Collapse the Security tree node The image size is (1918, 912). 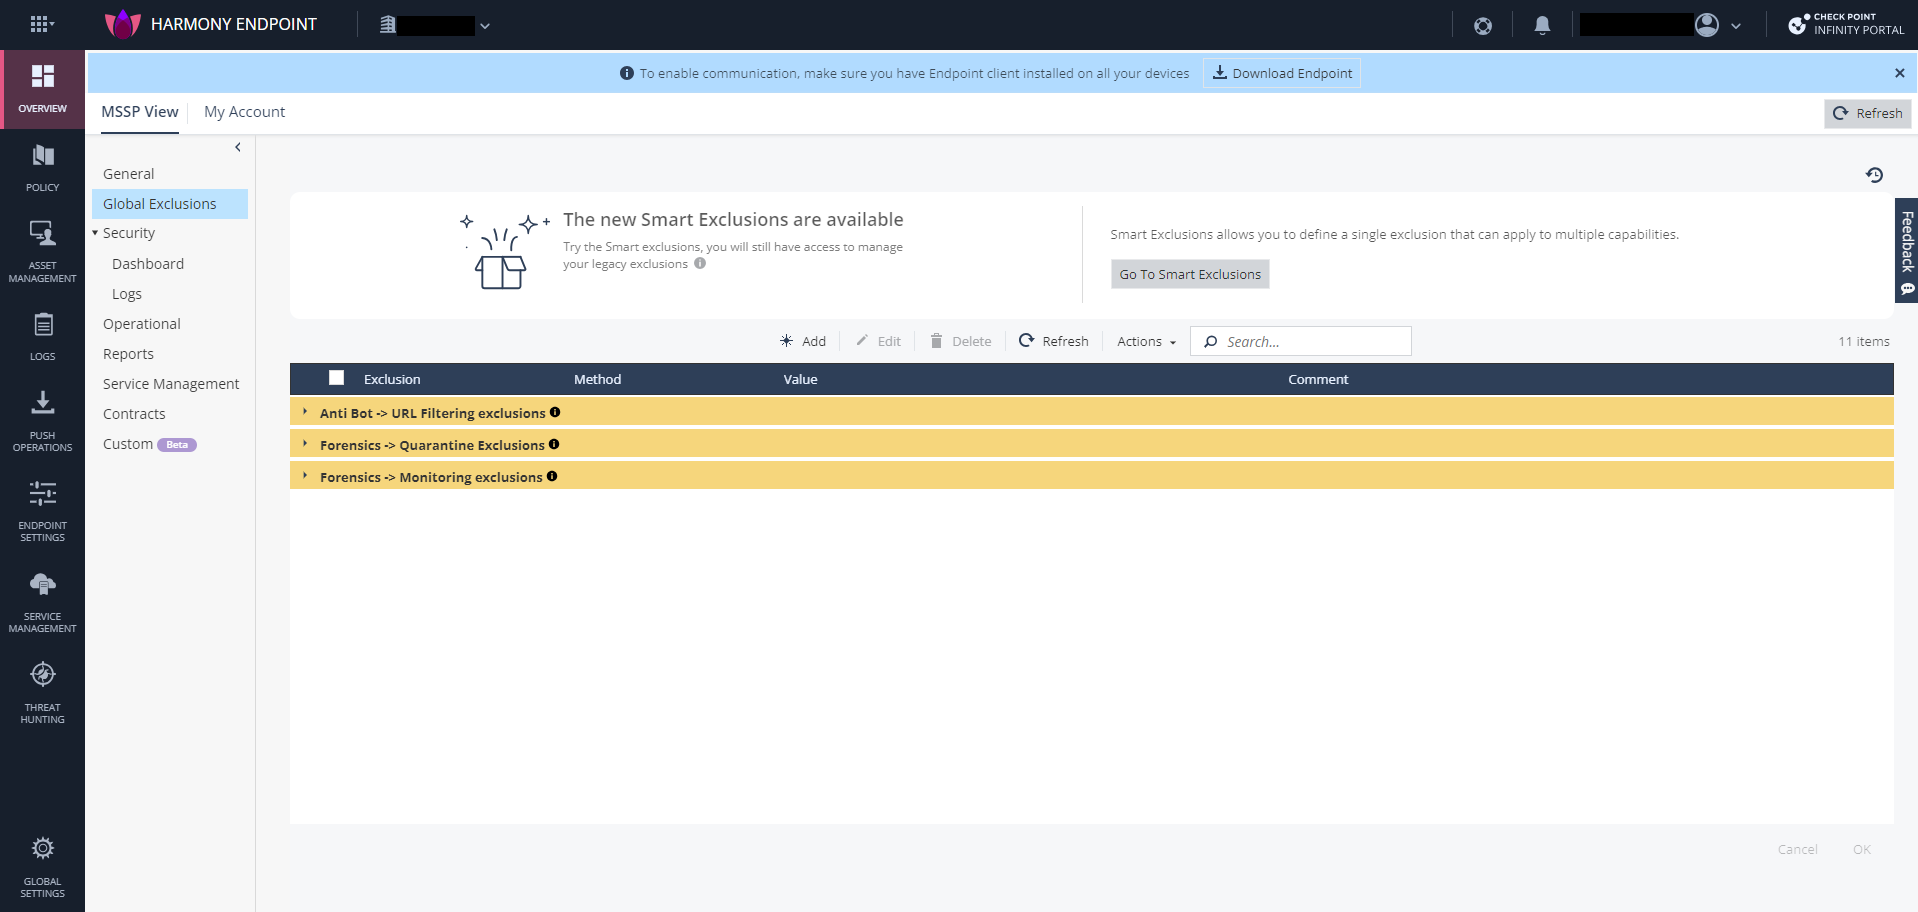(x=95, y=233)
